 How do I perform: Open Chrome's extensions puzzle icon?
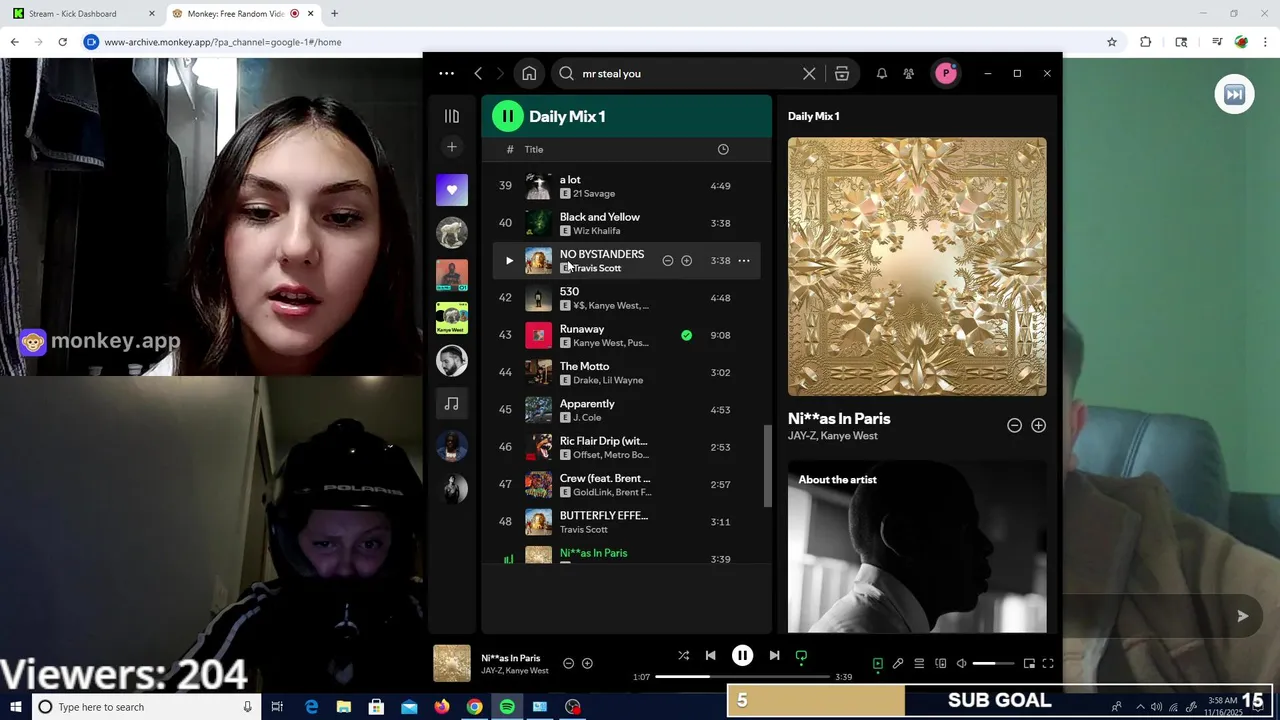pyautogui.click(x=1146, y=42)
